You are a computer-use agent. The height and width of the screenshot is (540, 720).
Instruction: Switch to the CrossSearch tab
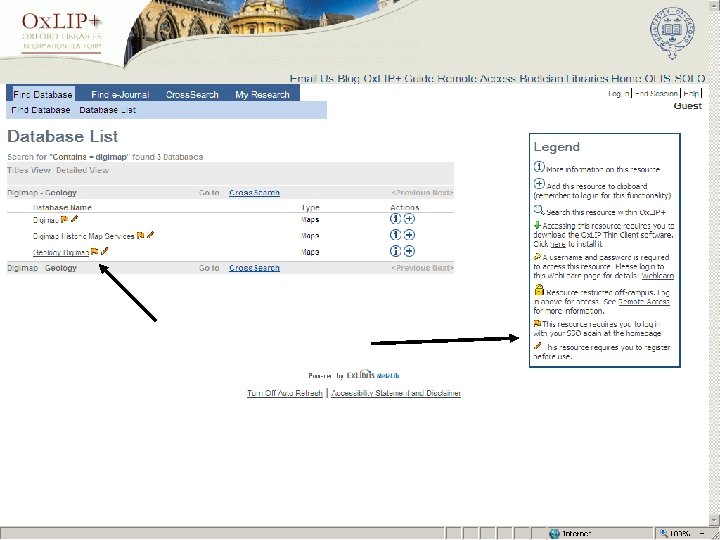click(192, 95)
